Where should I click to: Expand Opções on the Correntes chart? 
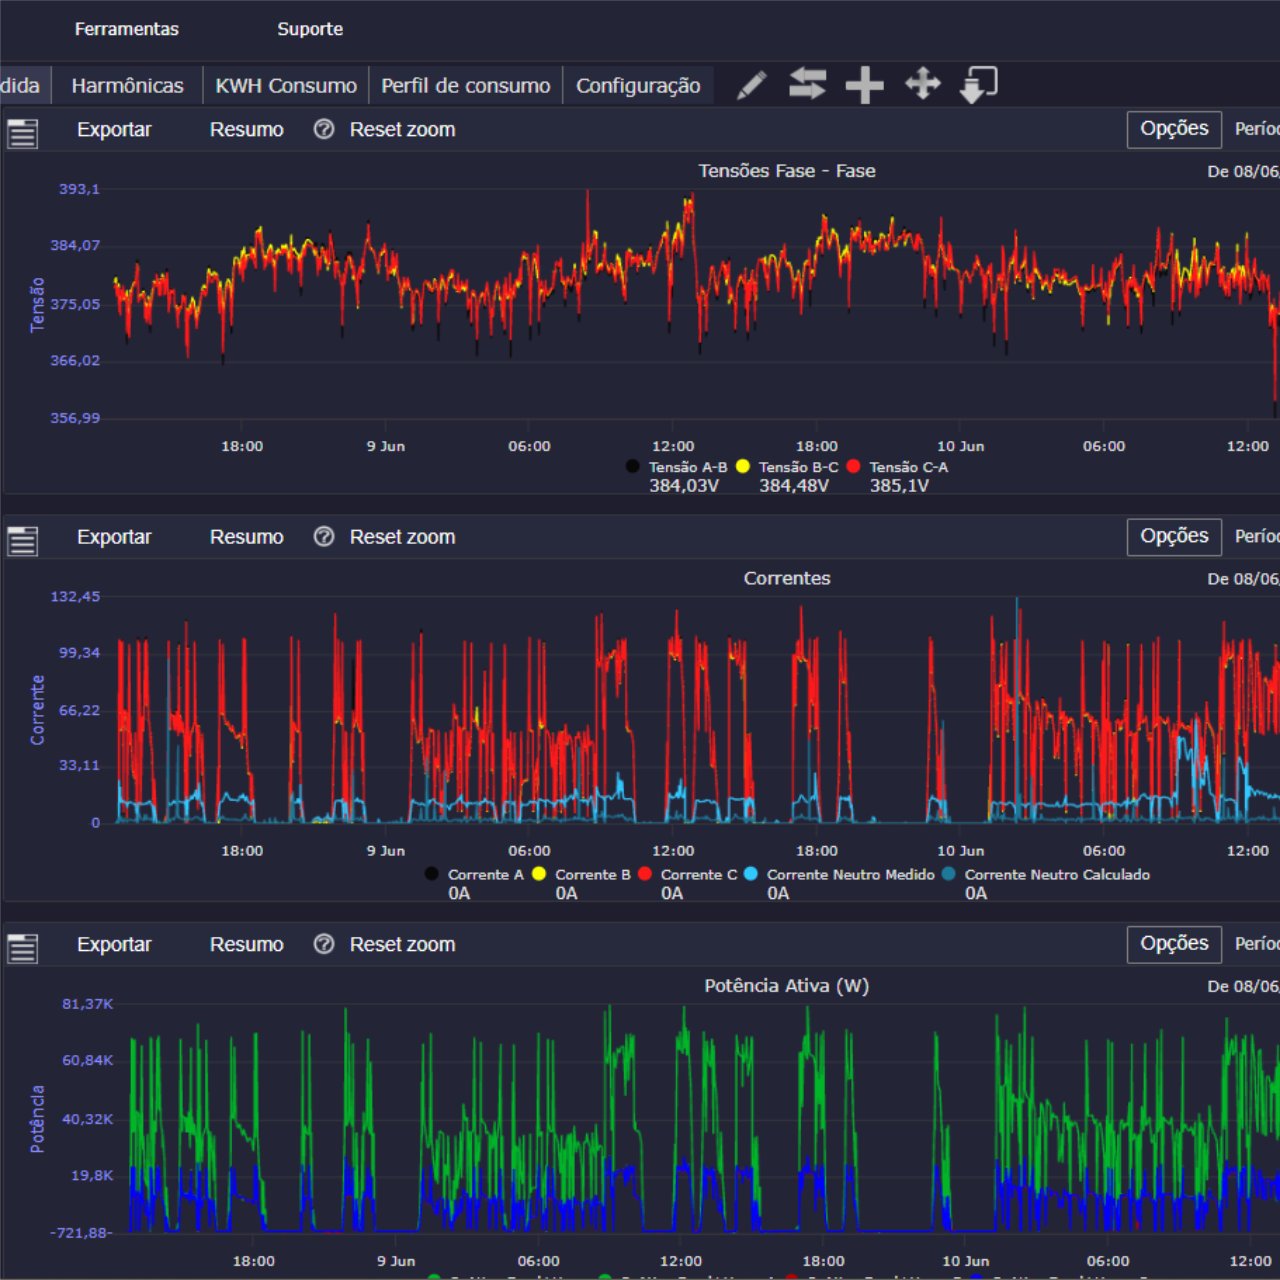point(1174,536)
